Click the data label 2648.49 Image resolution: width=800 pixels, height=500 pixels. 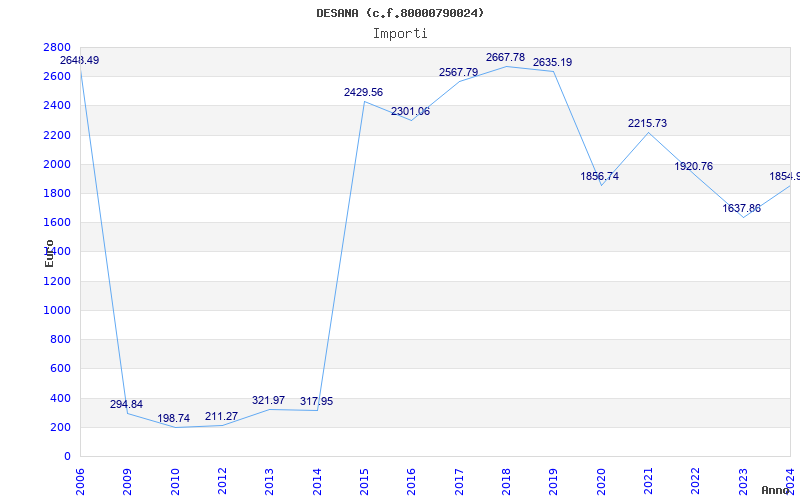(x=80, y=60)
